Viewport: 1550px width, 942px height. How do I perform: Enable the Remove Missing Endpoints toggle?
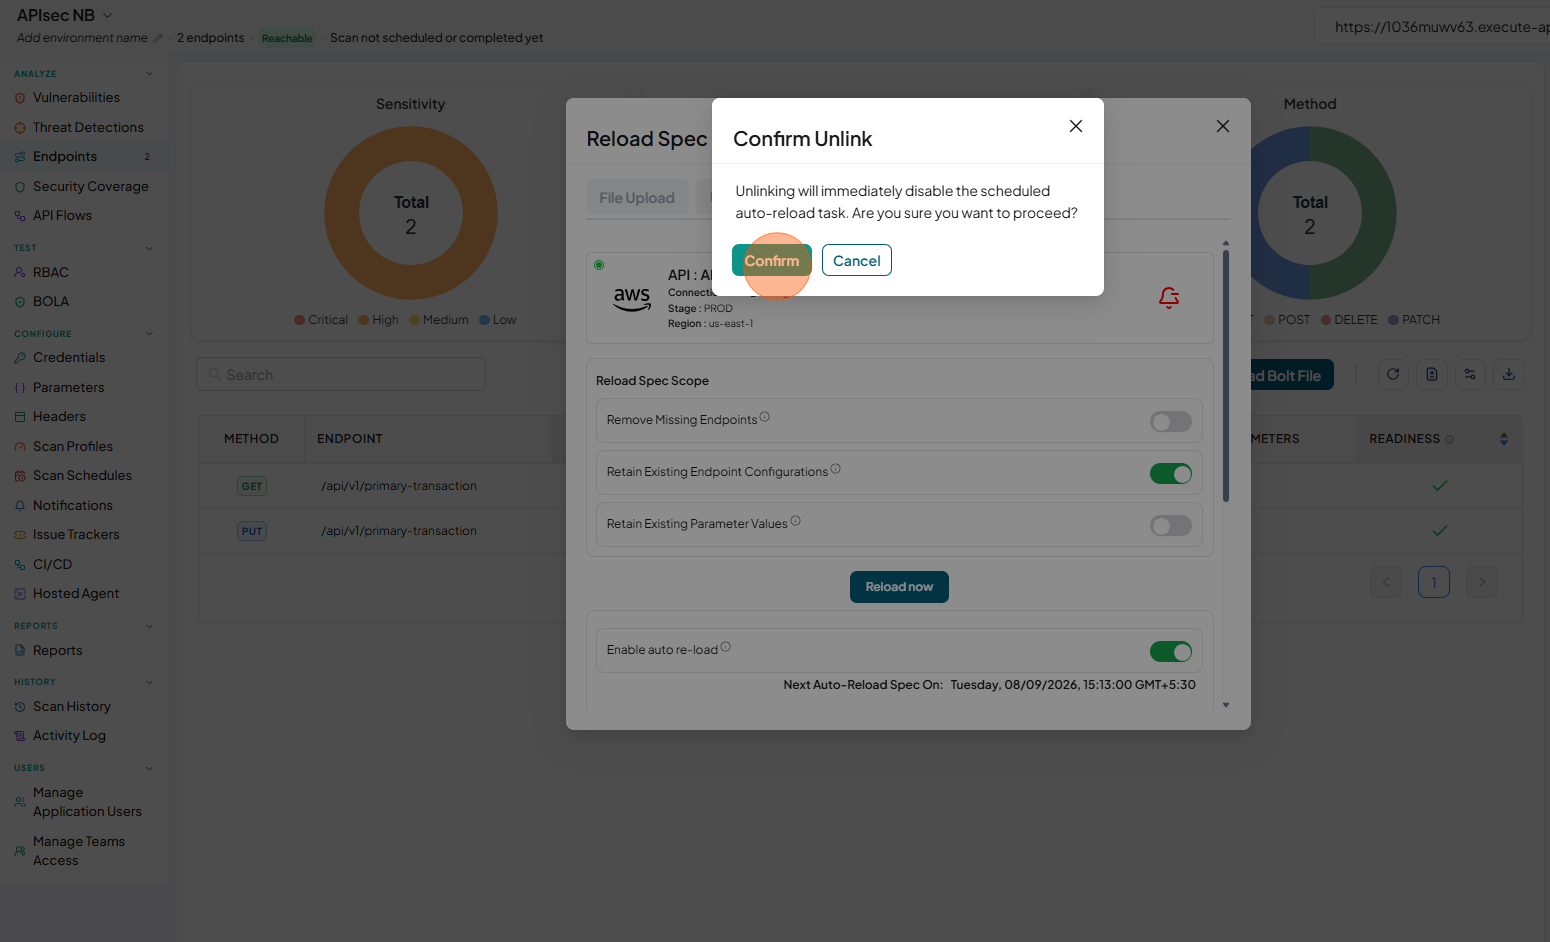1171,422
